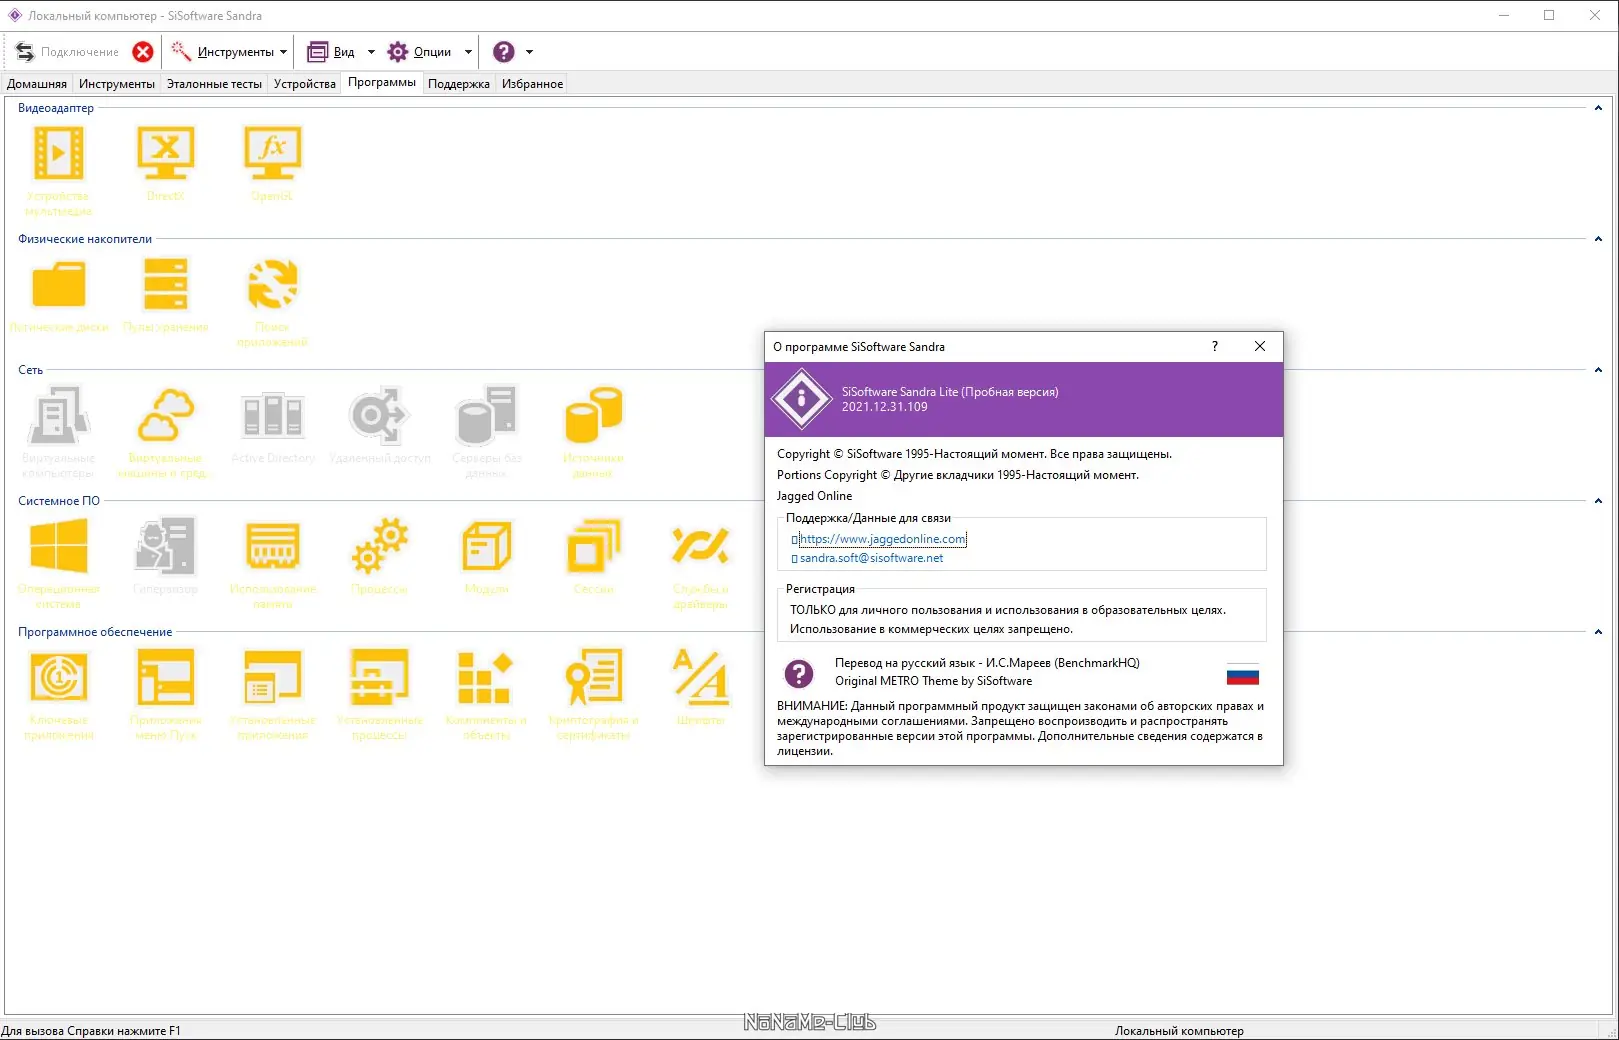Click status text Для вызова Справки нажмите F1
Viewport: 1619px width, 1040px height.
tap(91, 1031)
